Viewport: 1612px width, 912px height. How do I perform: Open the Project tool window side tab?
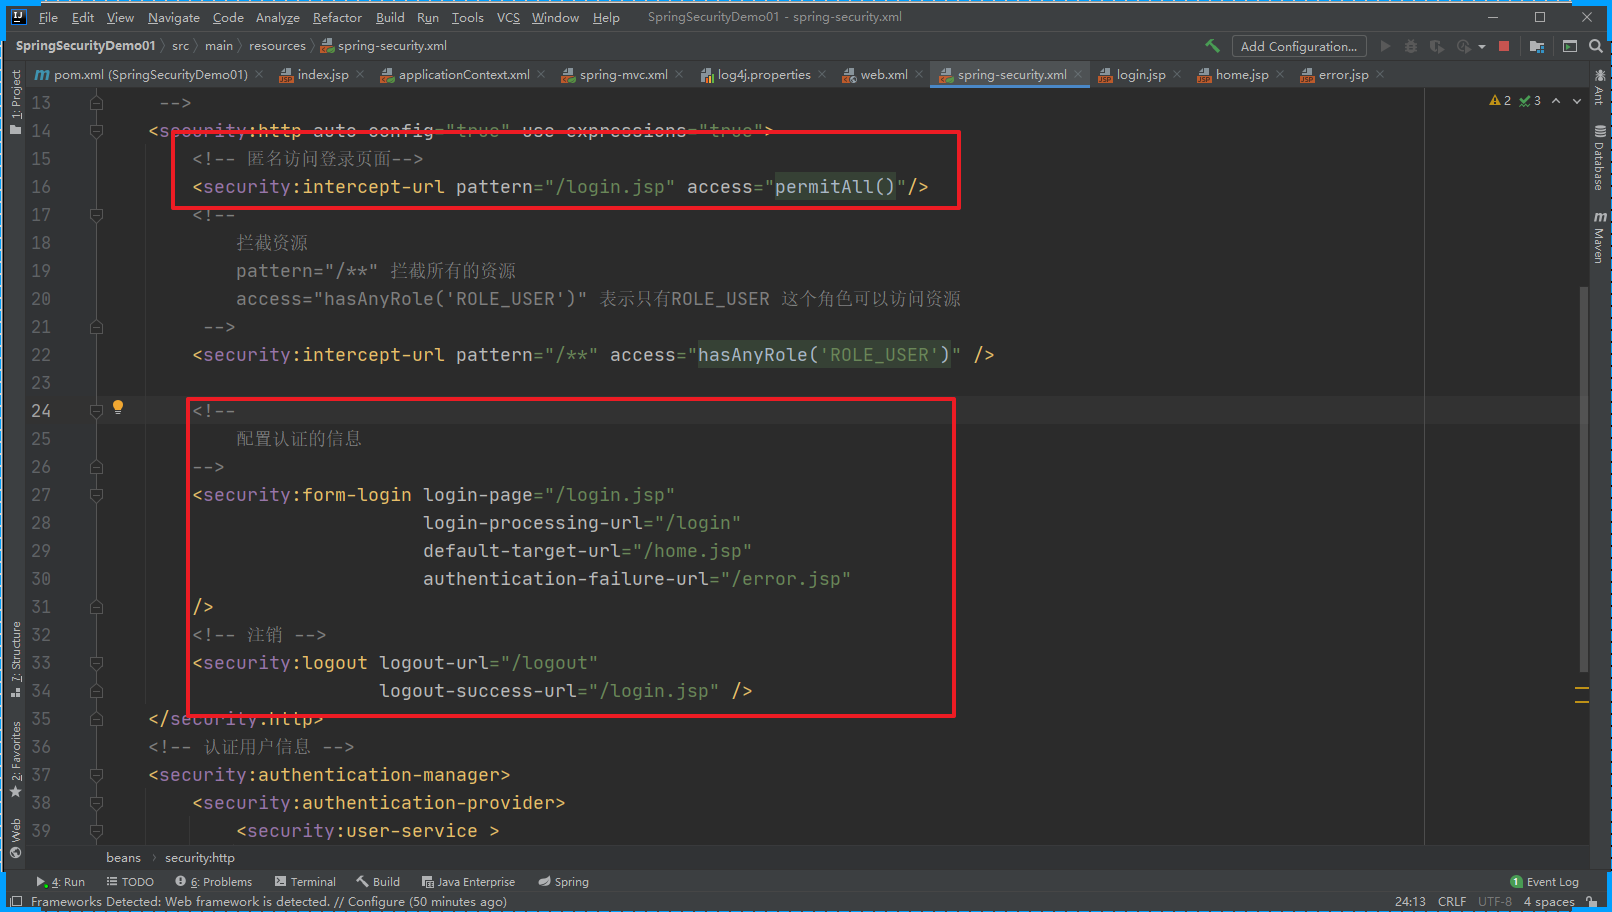tap(16, 101)
